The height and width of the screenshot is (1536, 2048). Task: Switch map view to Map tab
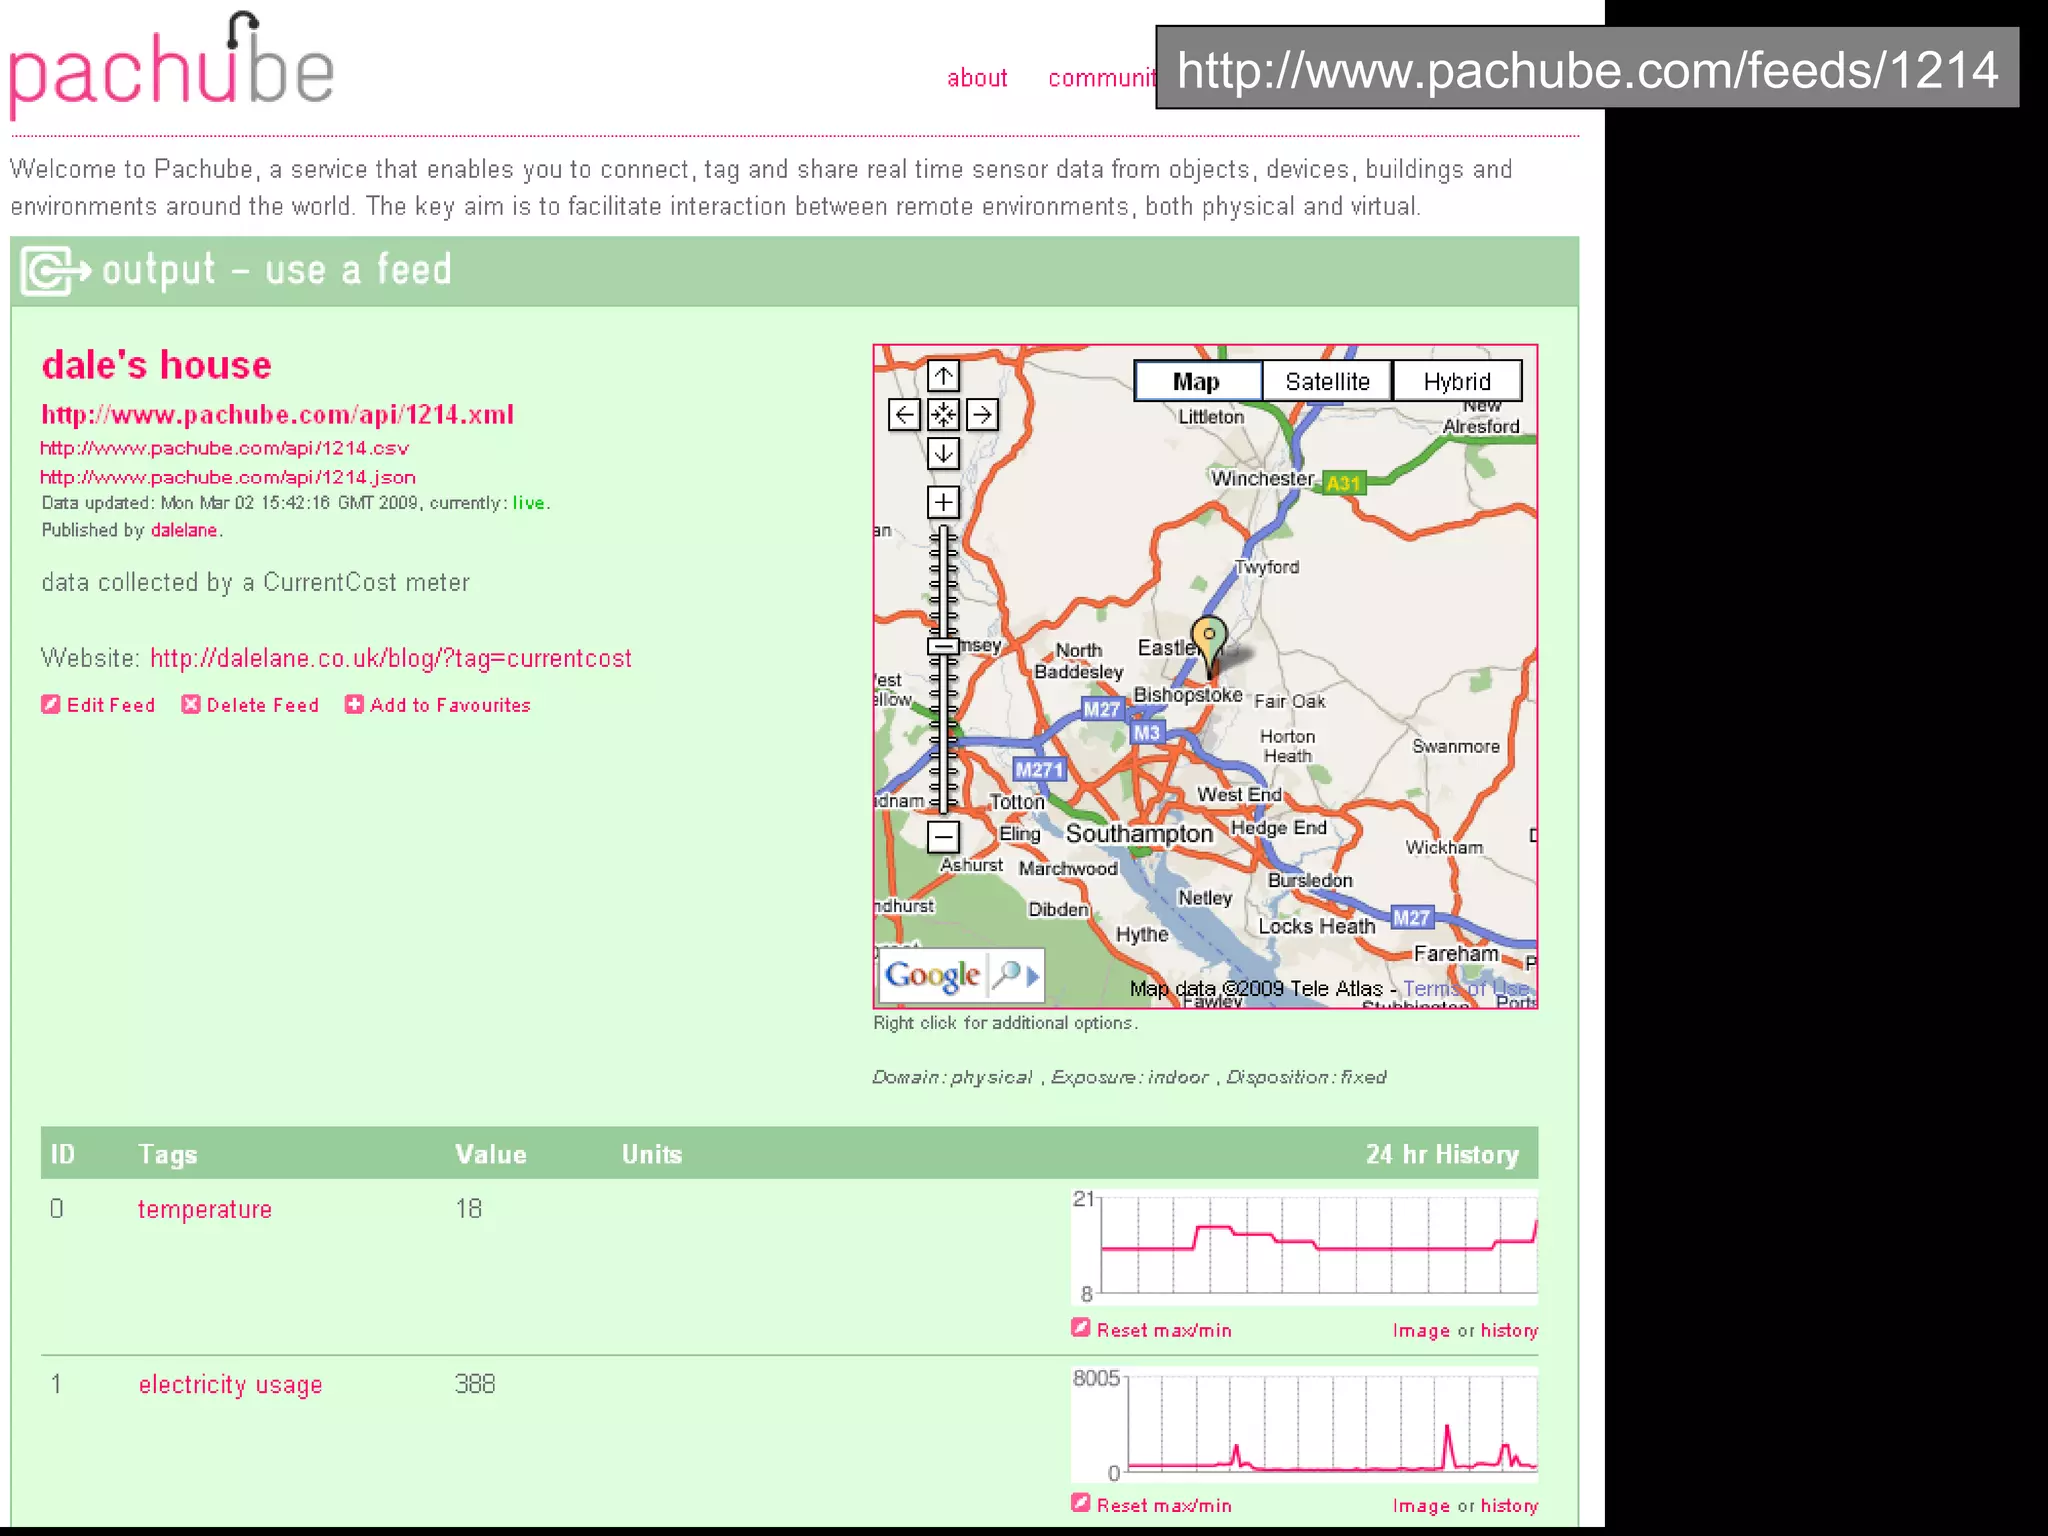[1197, 381]
